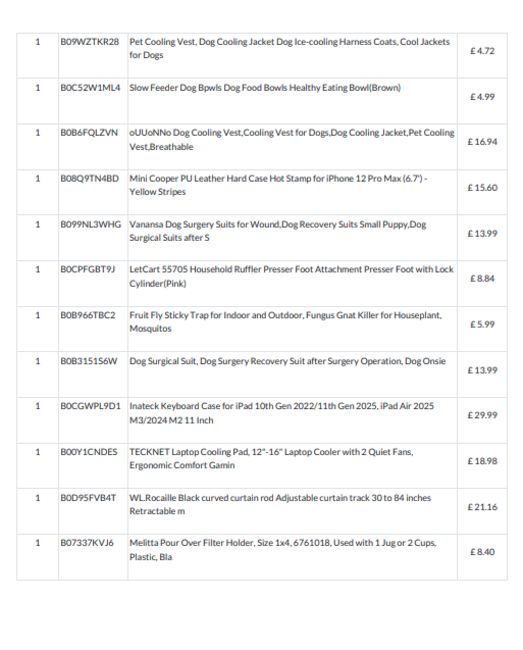Click product code B0B3151S6W
Screen dimensions: 523x650
click(x=89, y=361)
